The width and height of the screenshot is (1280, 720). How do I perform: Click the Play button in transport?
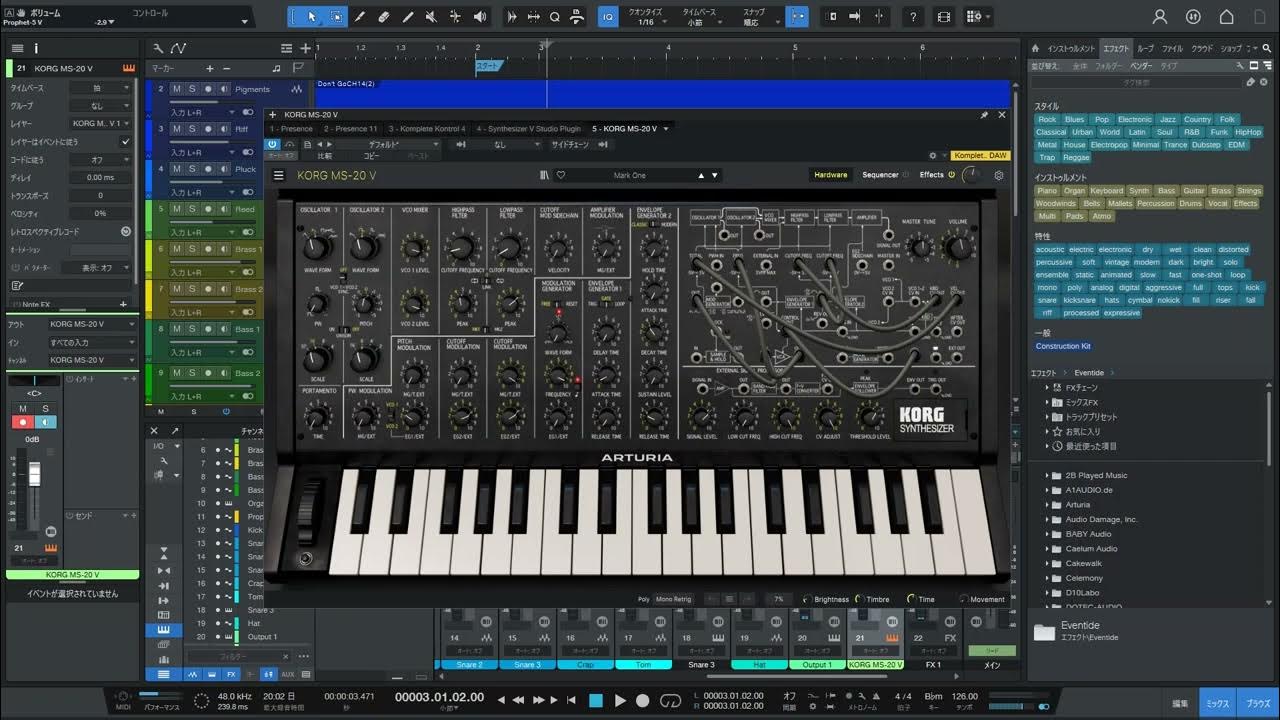coord(620,700)
